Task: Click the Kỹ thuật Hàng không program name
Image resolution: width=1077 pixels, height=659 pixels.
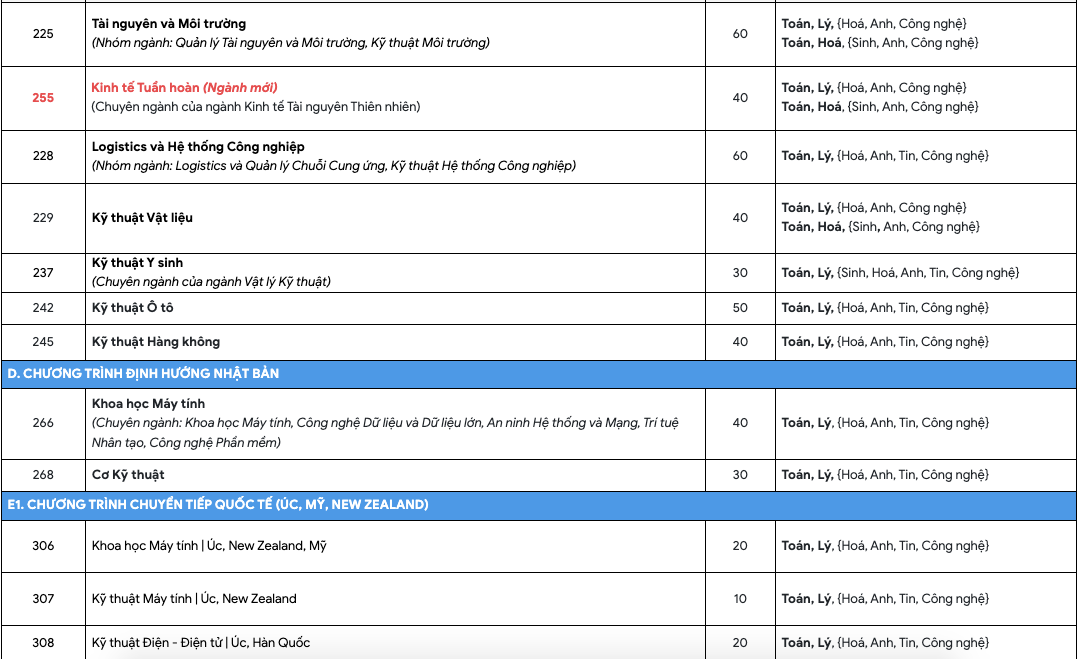Action: 155,342
